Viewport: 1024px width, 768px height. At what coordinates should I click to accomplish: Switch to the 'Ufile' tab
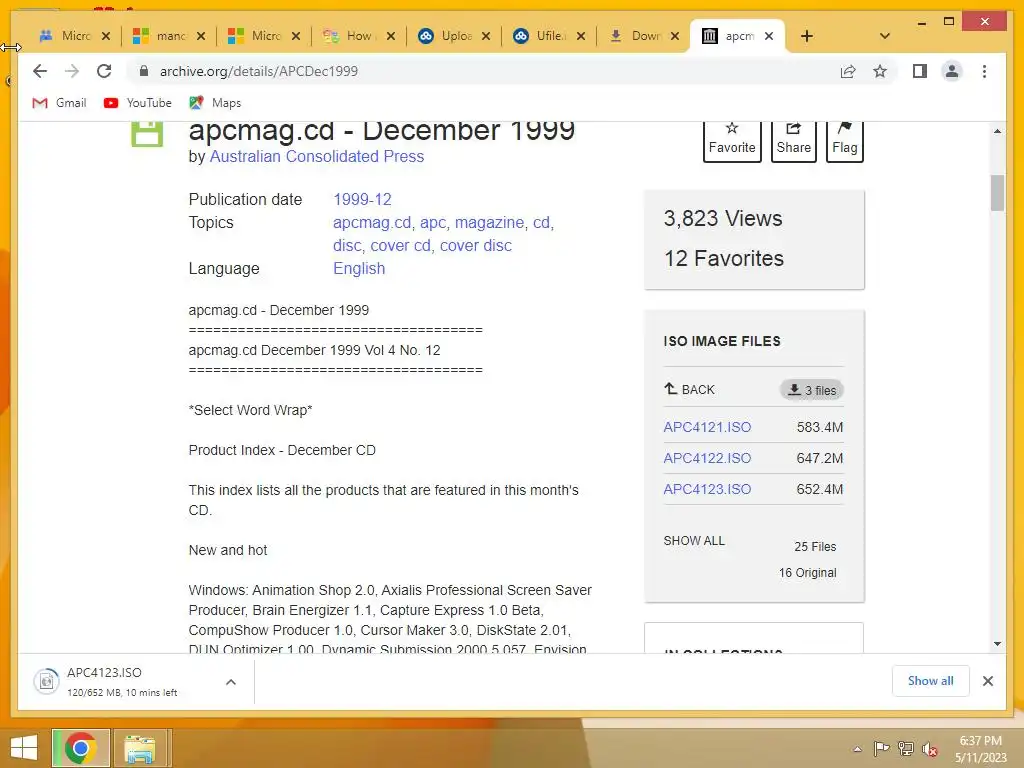[539, 36]
